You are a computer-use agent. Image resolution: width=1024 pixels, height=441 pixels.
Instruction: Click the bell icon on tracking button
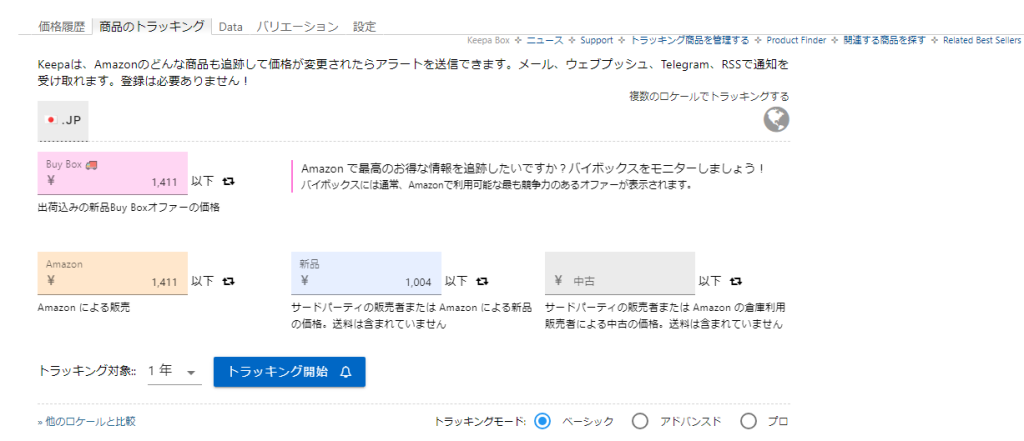[x=346, y=372]
